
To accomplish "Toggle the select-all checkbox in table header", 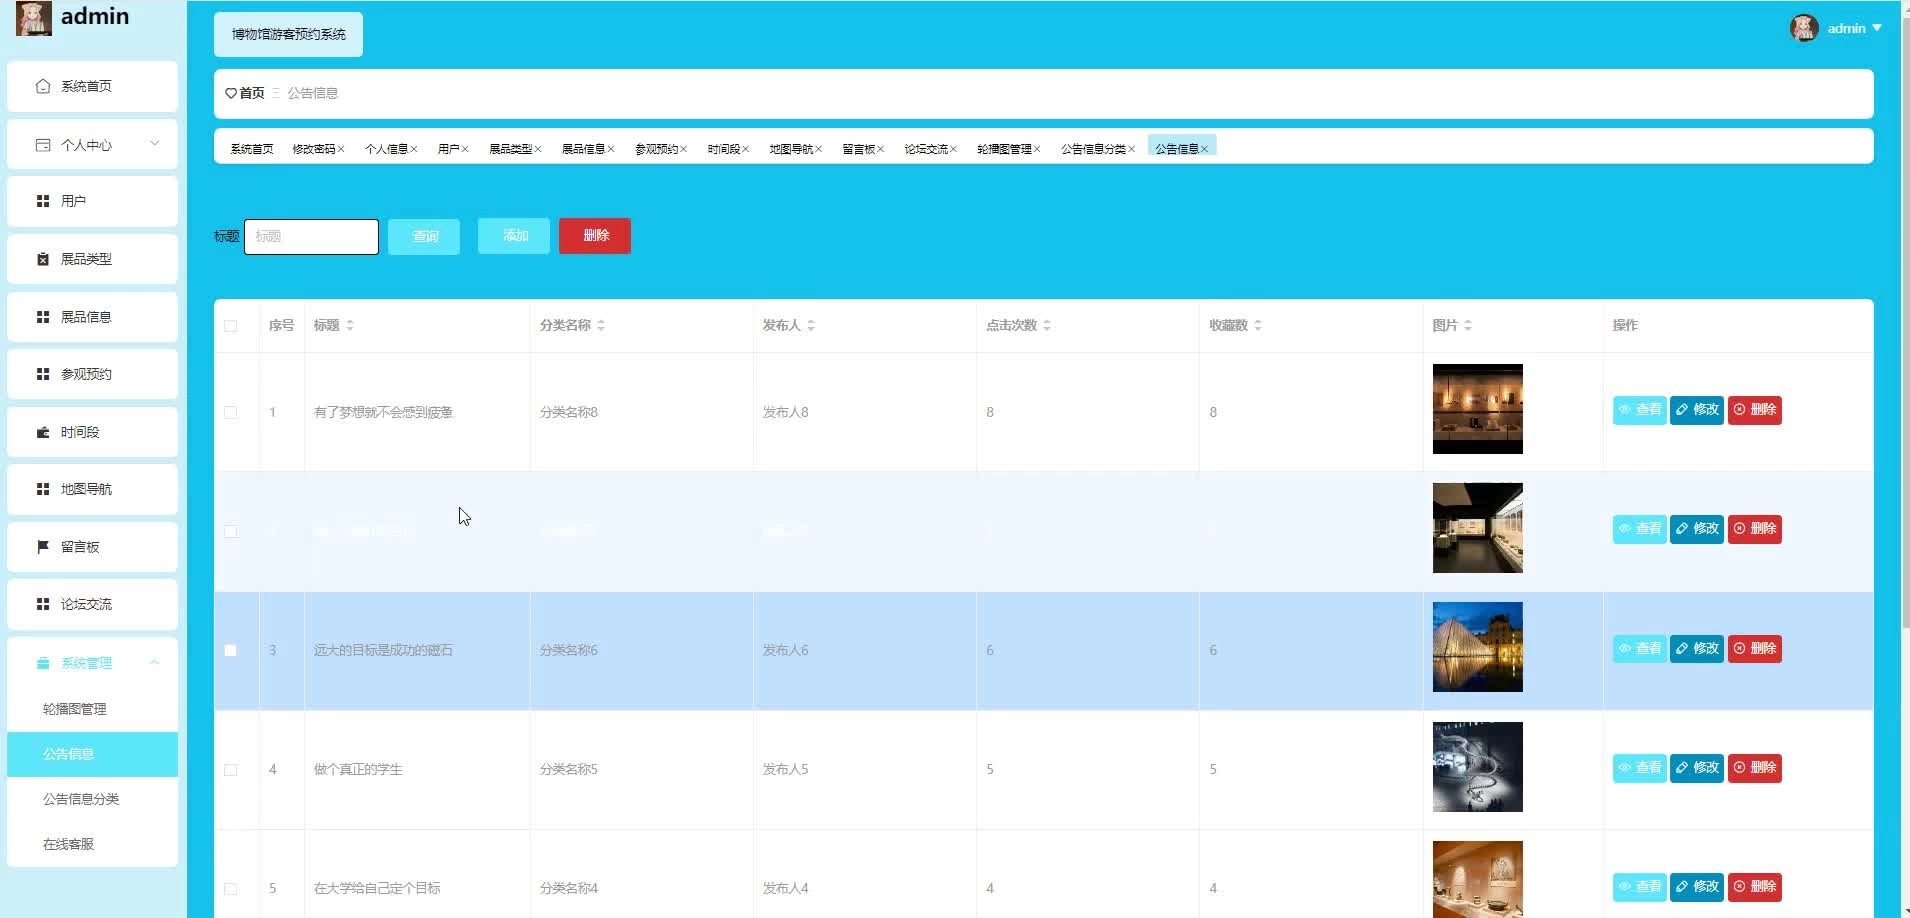I will coord(231,326).
